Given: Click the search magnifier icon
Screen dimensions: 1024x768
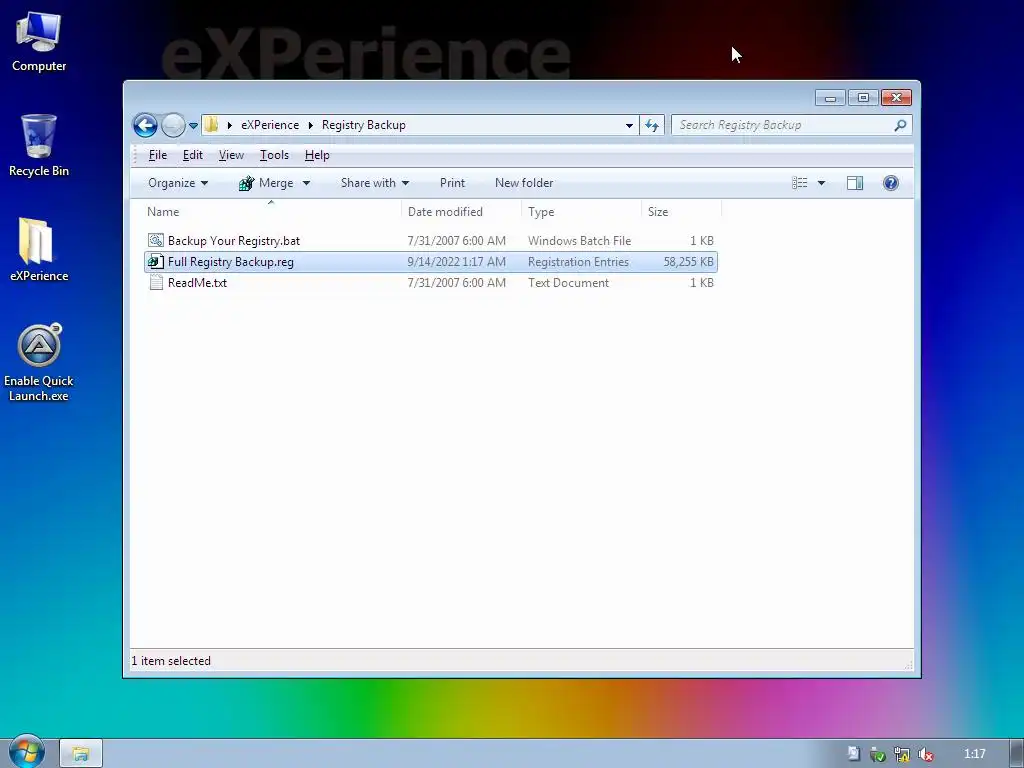Looking at the screenshot, I should pyautogui.click(x=901, y=125).
